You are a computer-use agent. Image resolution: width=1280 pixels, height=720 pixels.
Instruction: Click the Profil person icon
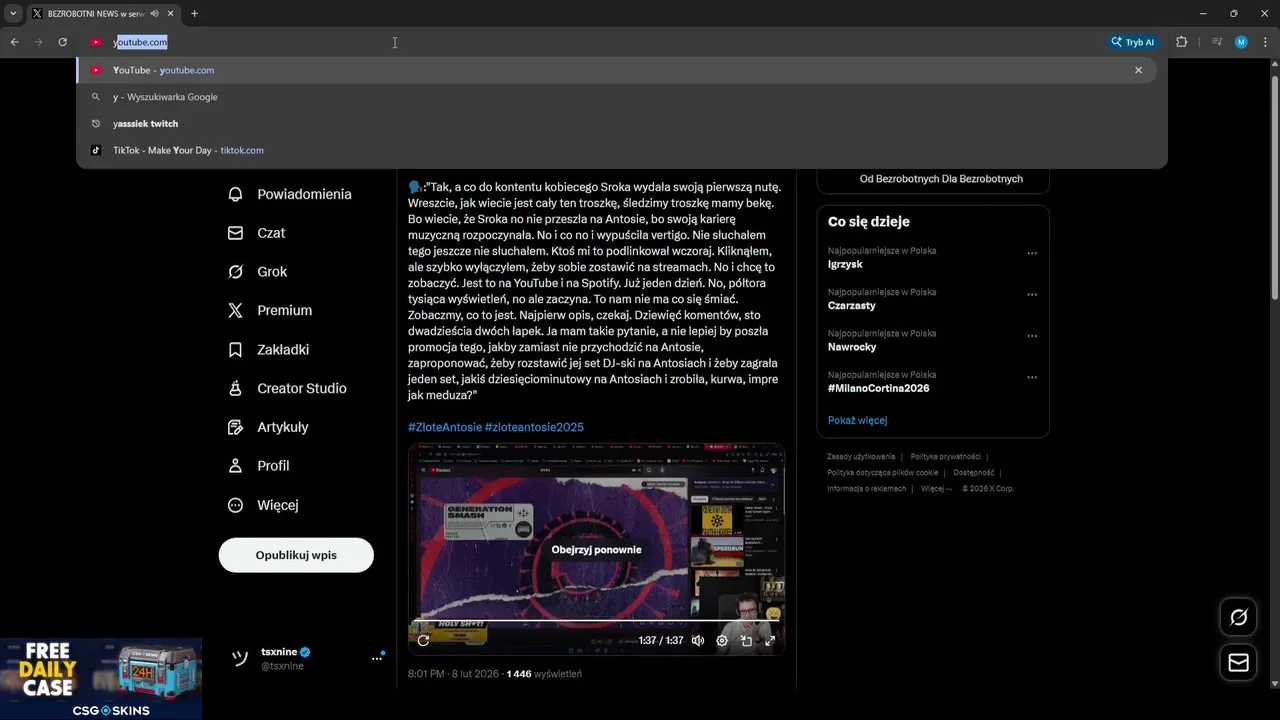[235, 466]
